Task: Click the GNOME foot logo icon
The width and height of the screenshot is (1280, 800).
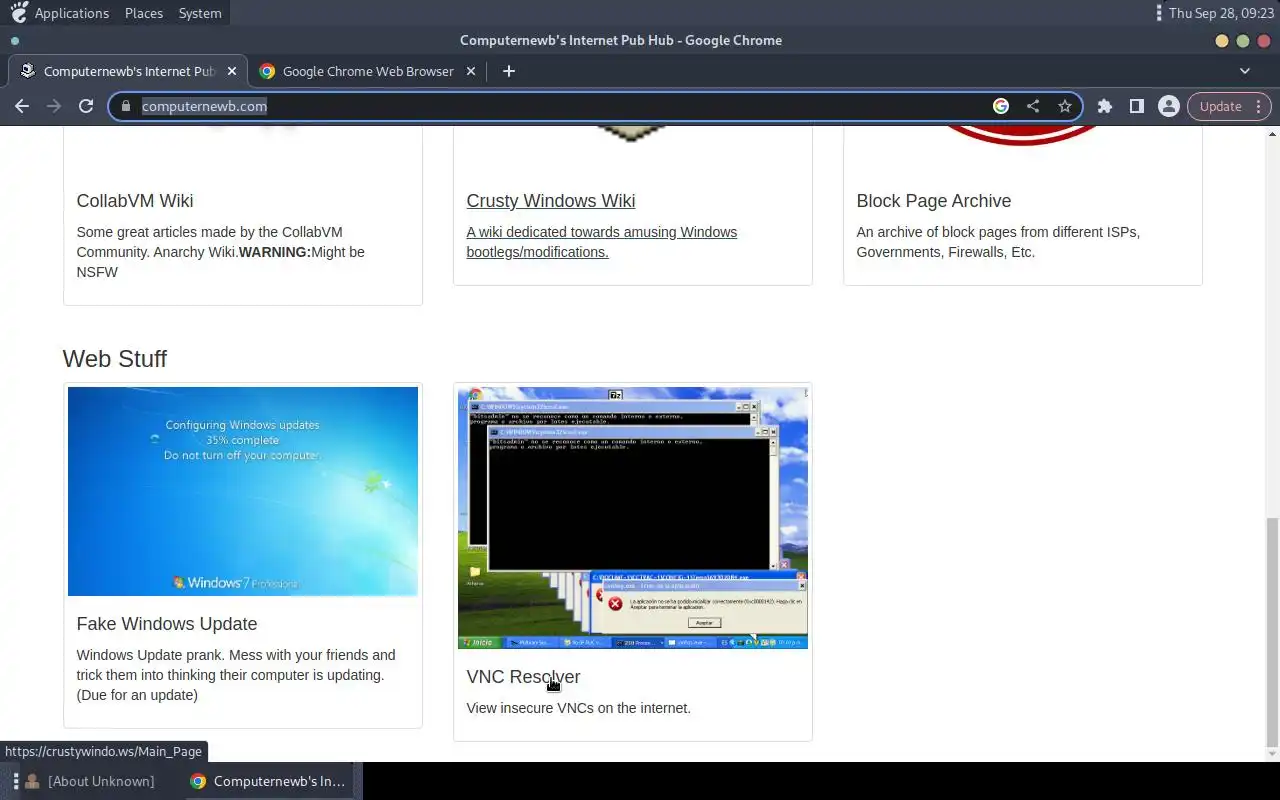Action: click(19, 13)
